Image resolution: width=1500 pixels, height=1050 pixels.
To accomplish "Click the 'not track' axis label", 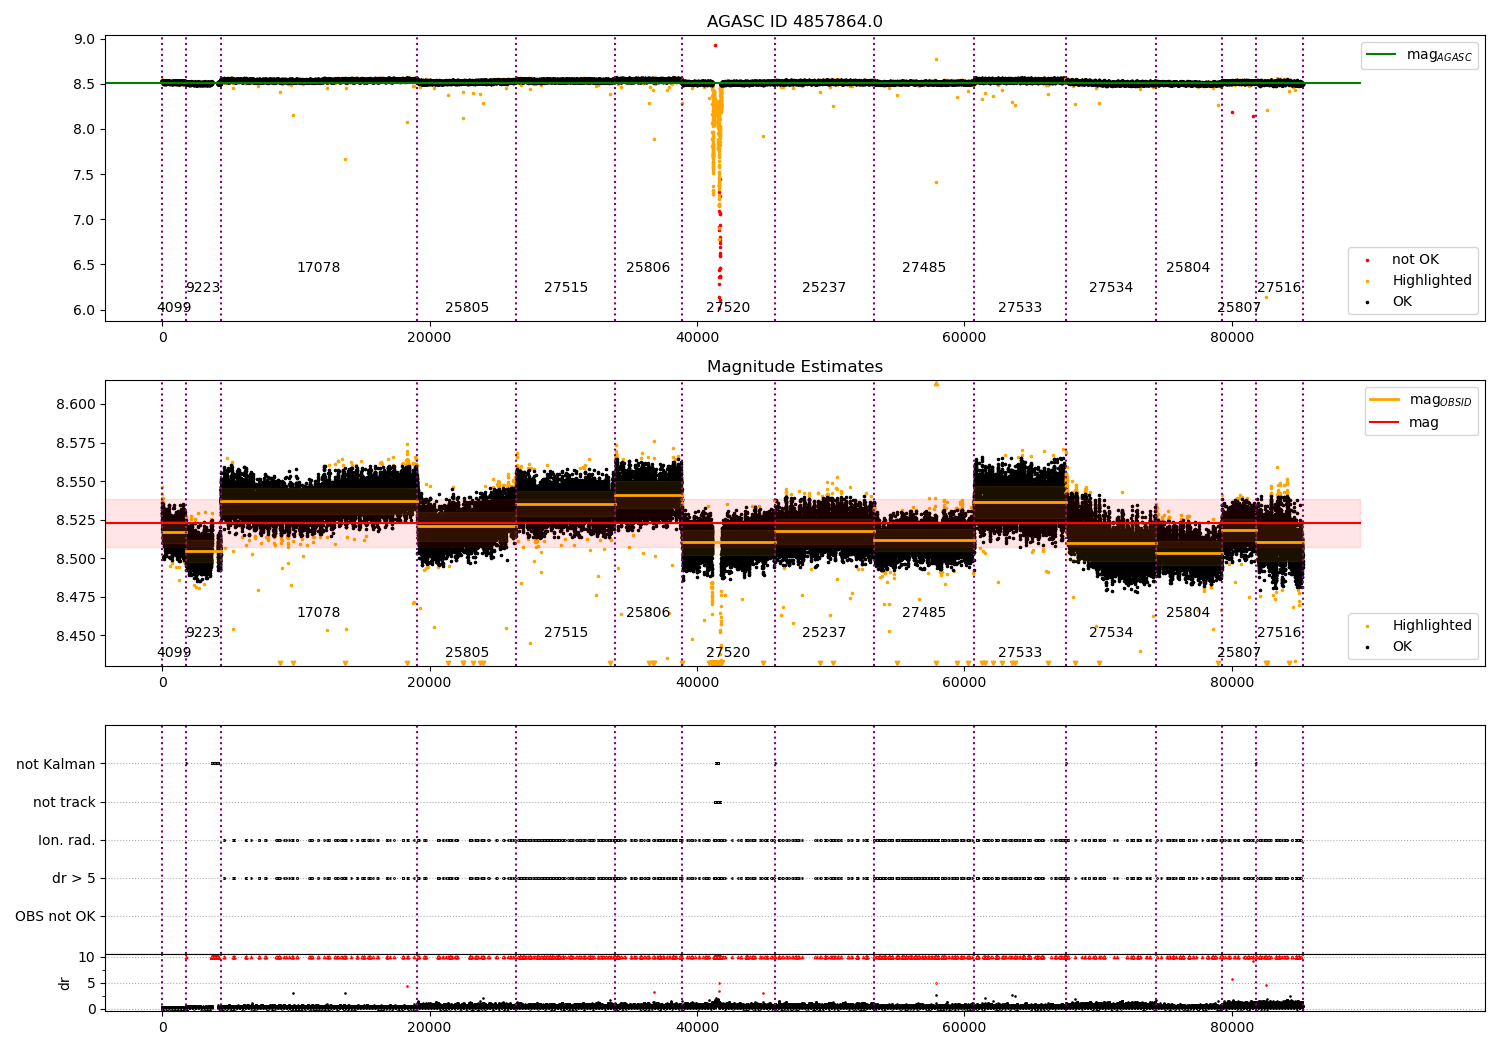I will click(x=64, y=802).
